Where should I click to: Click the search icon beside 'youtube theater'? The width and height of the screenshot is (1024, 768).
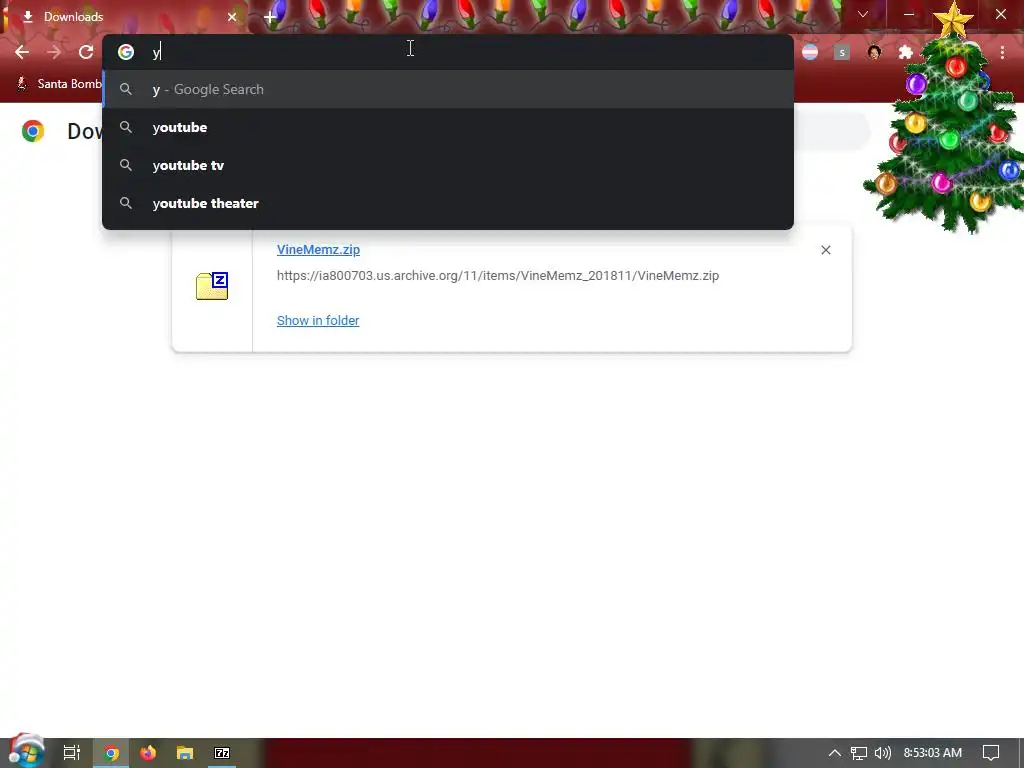click(x=126, y=203)
